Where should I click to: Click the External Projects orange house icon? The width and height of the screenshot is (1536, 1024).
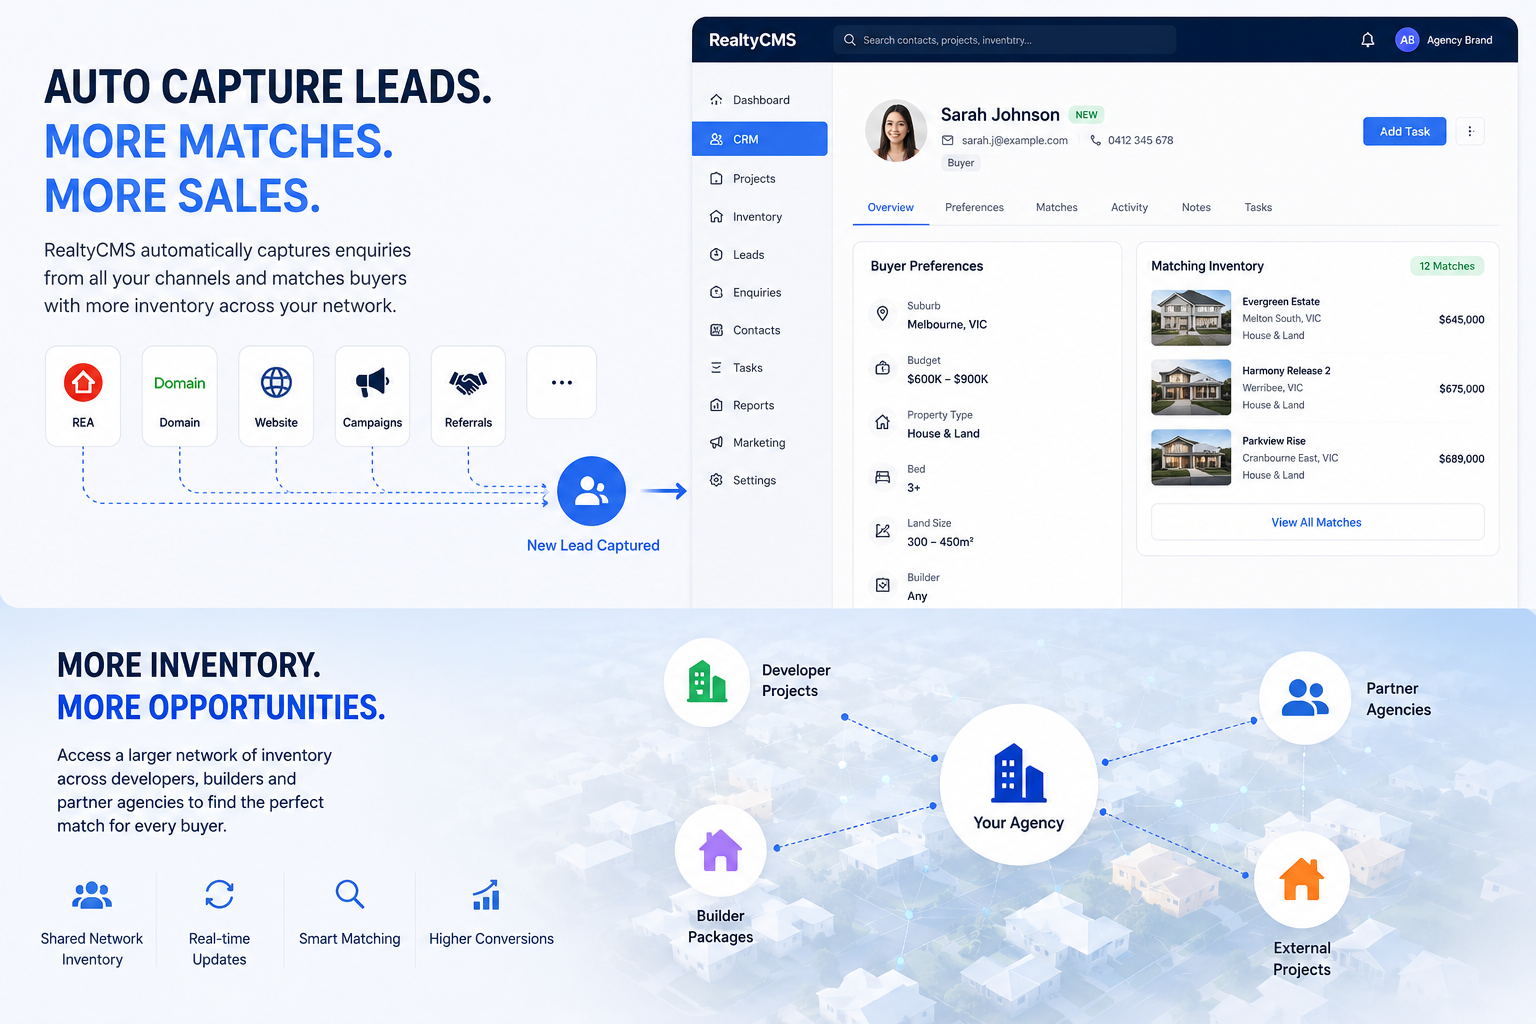click(x=1302, y=879)
